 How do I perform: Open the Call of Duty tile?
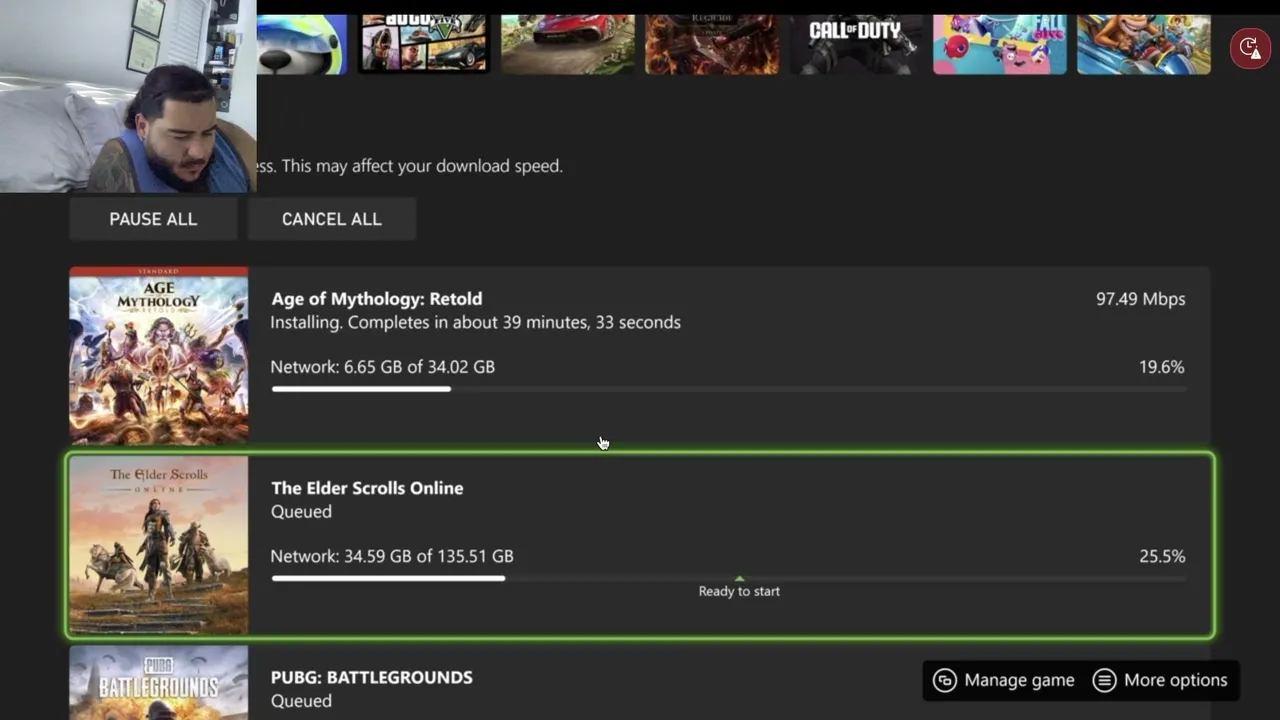855,44
